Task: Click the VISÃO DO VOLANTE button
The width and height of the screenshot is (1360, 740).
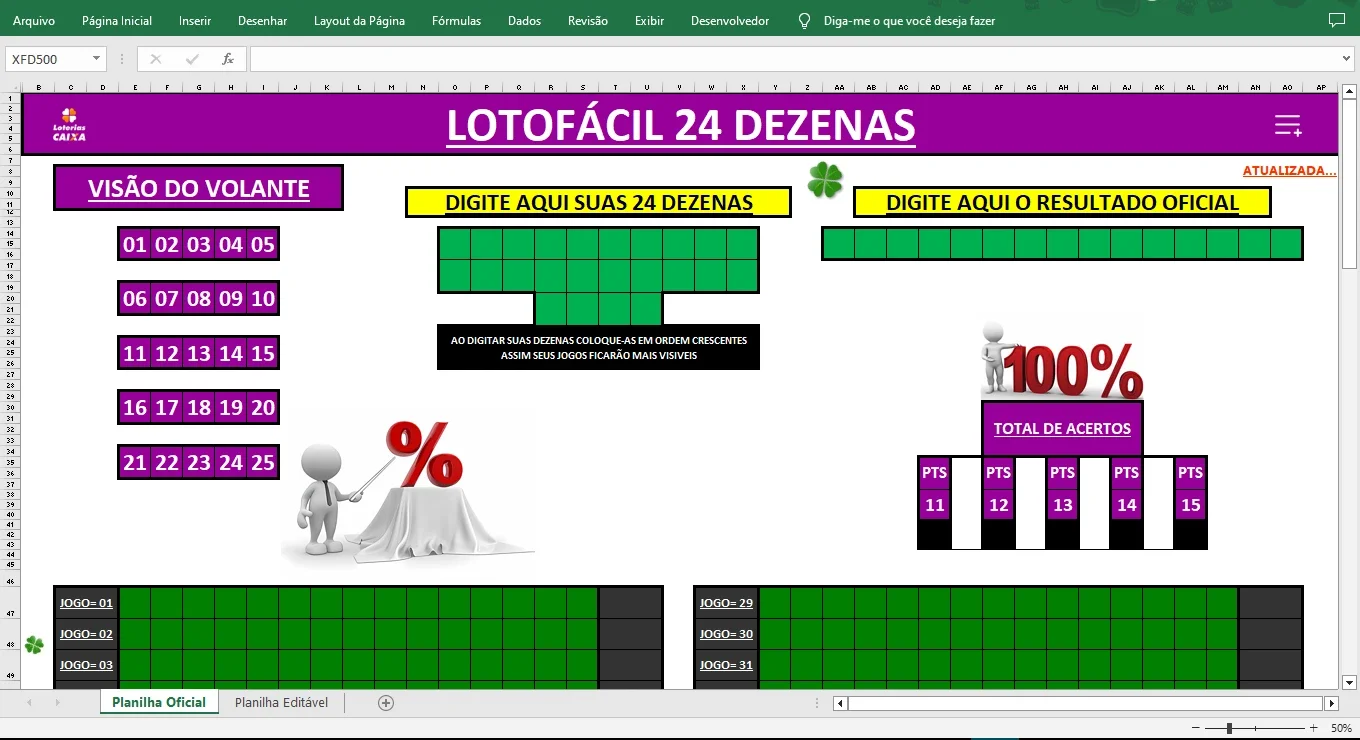Action: 198,188
